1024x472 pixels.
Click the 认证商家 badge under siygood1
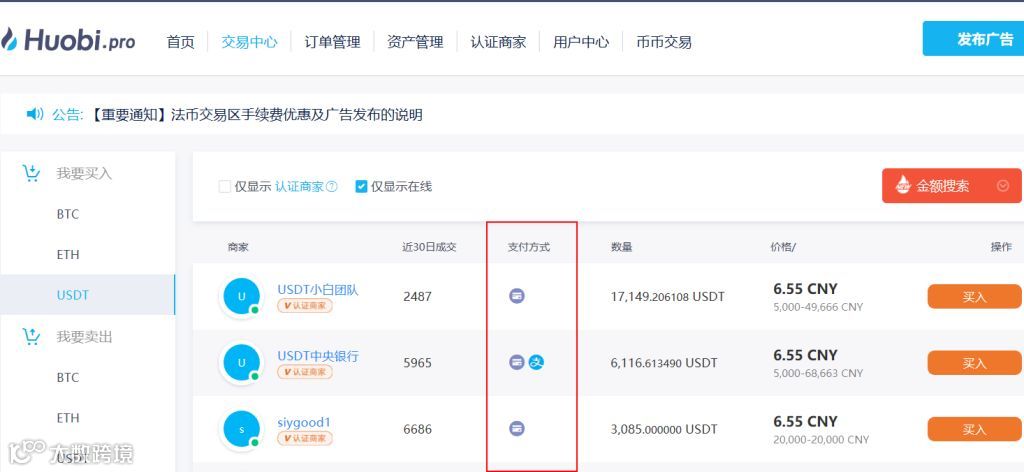click(x=305, y=438)
